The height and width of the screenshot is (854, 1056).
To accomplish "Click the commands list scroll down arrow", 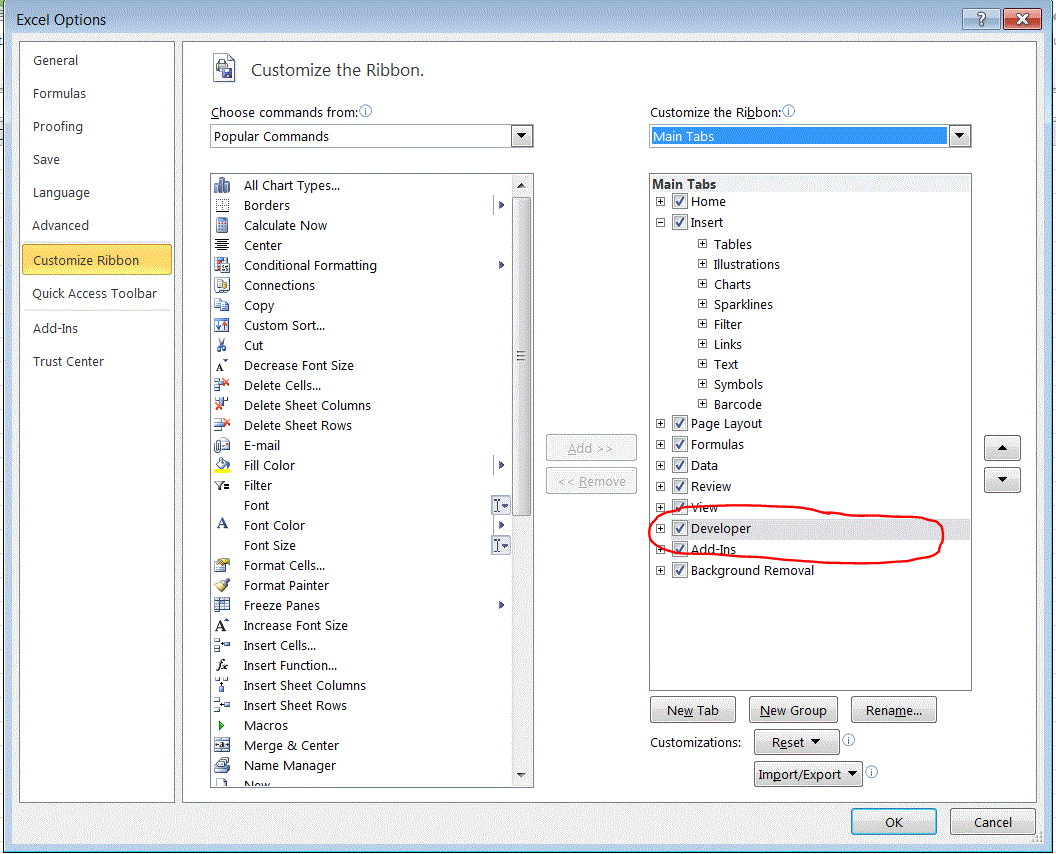I will point(521,775).
